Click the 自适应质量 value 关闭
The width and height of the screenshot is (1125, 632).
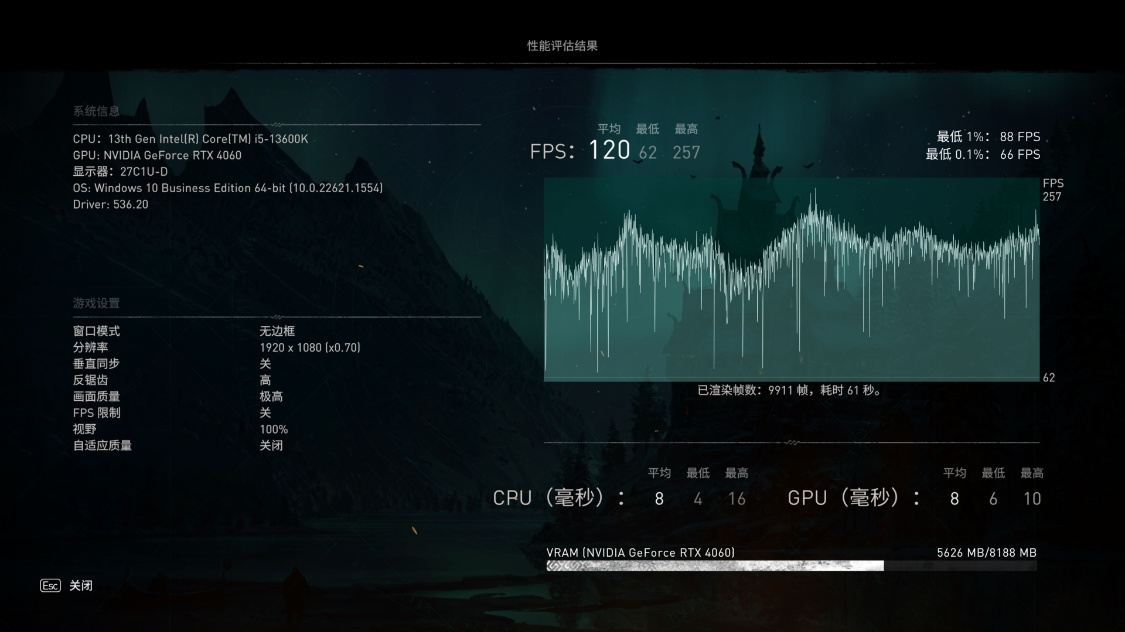point(271,445)
